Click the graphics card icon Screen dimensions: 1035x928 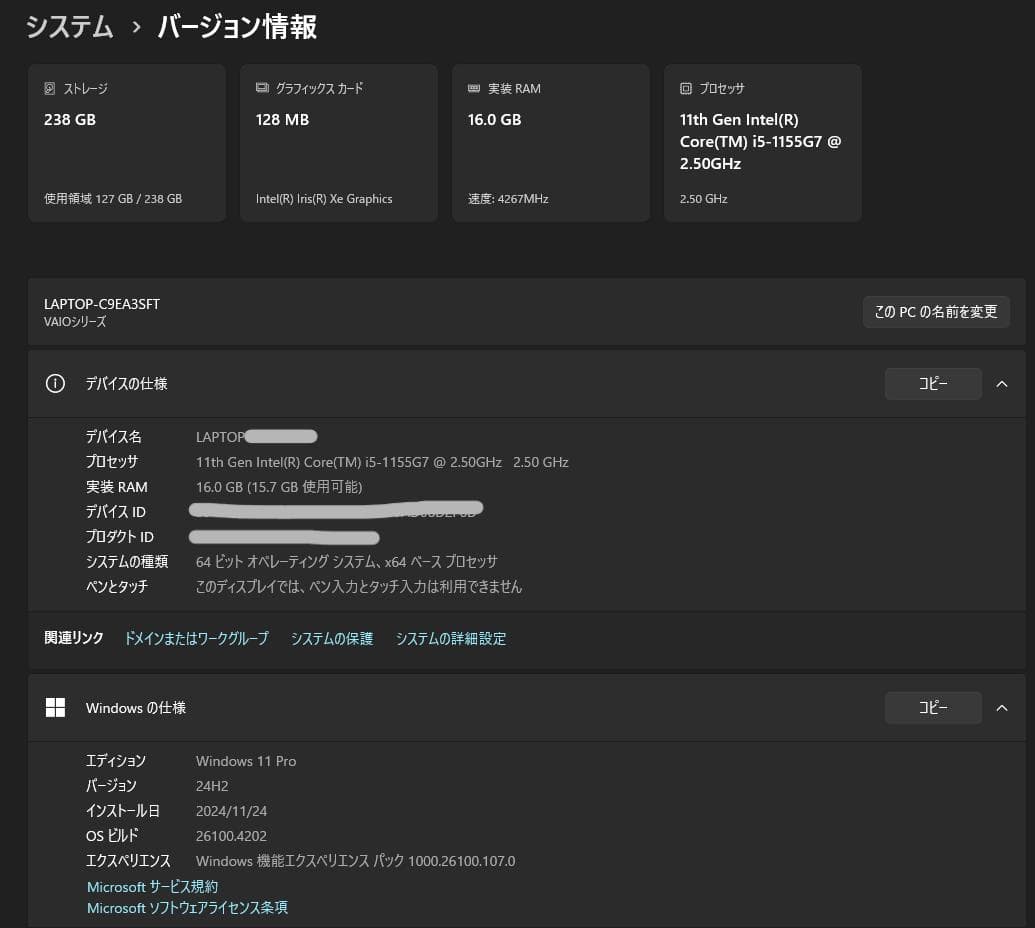262,88
